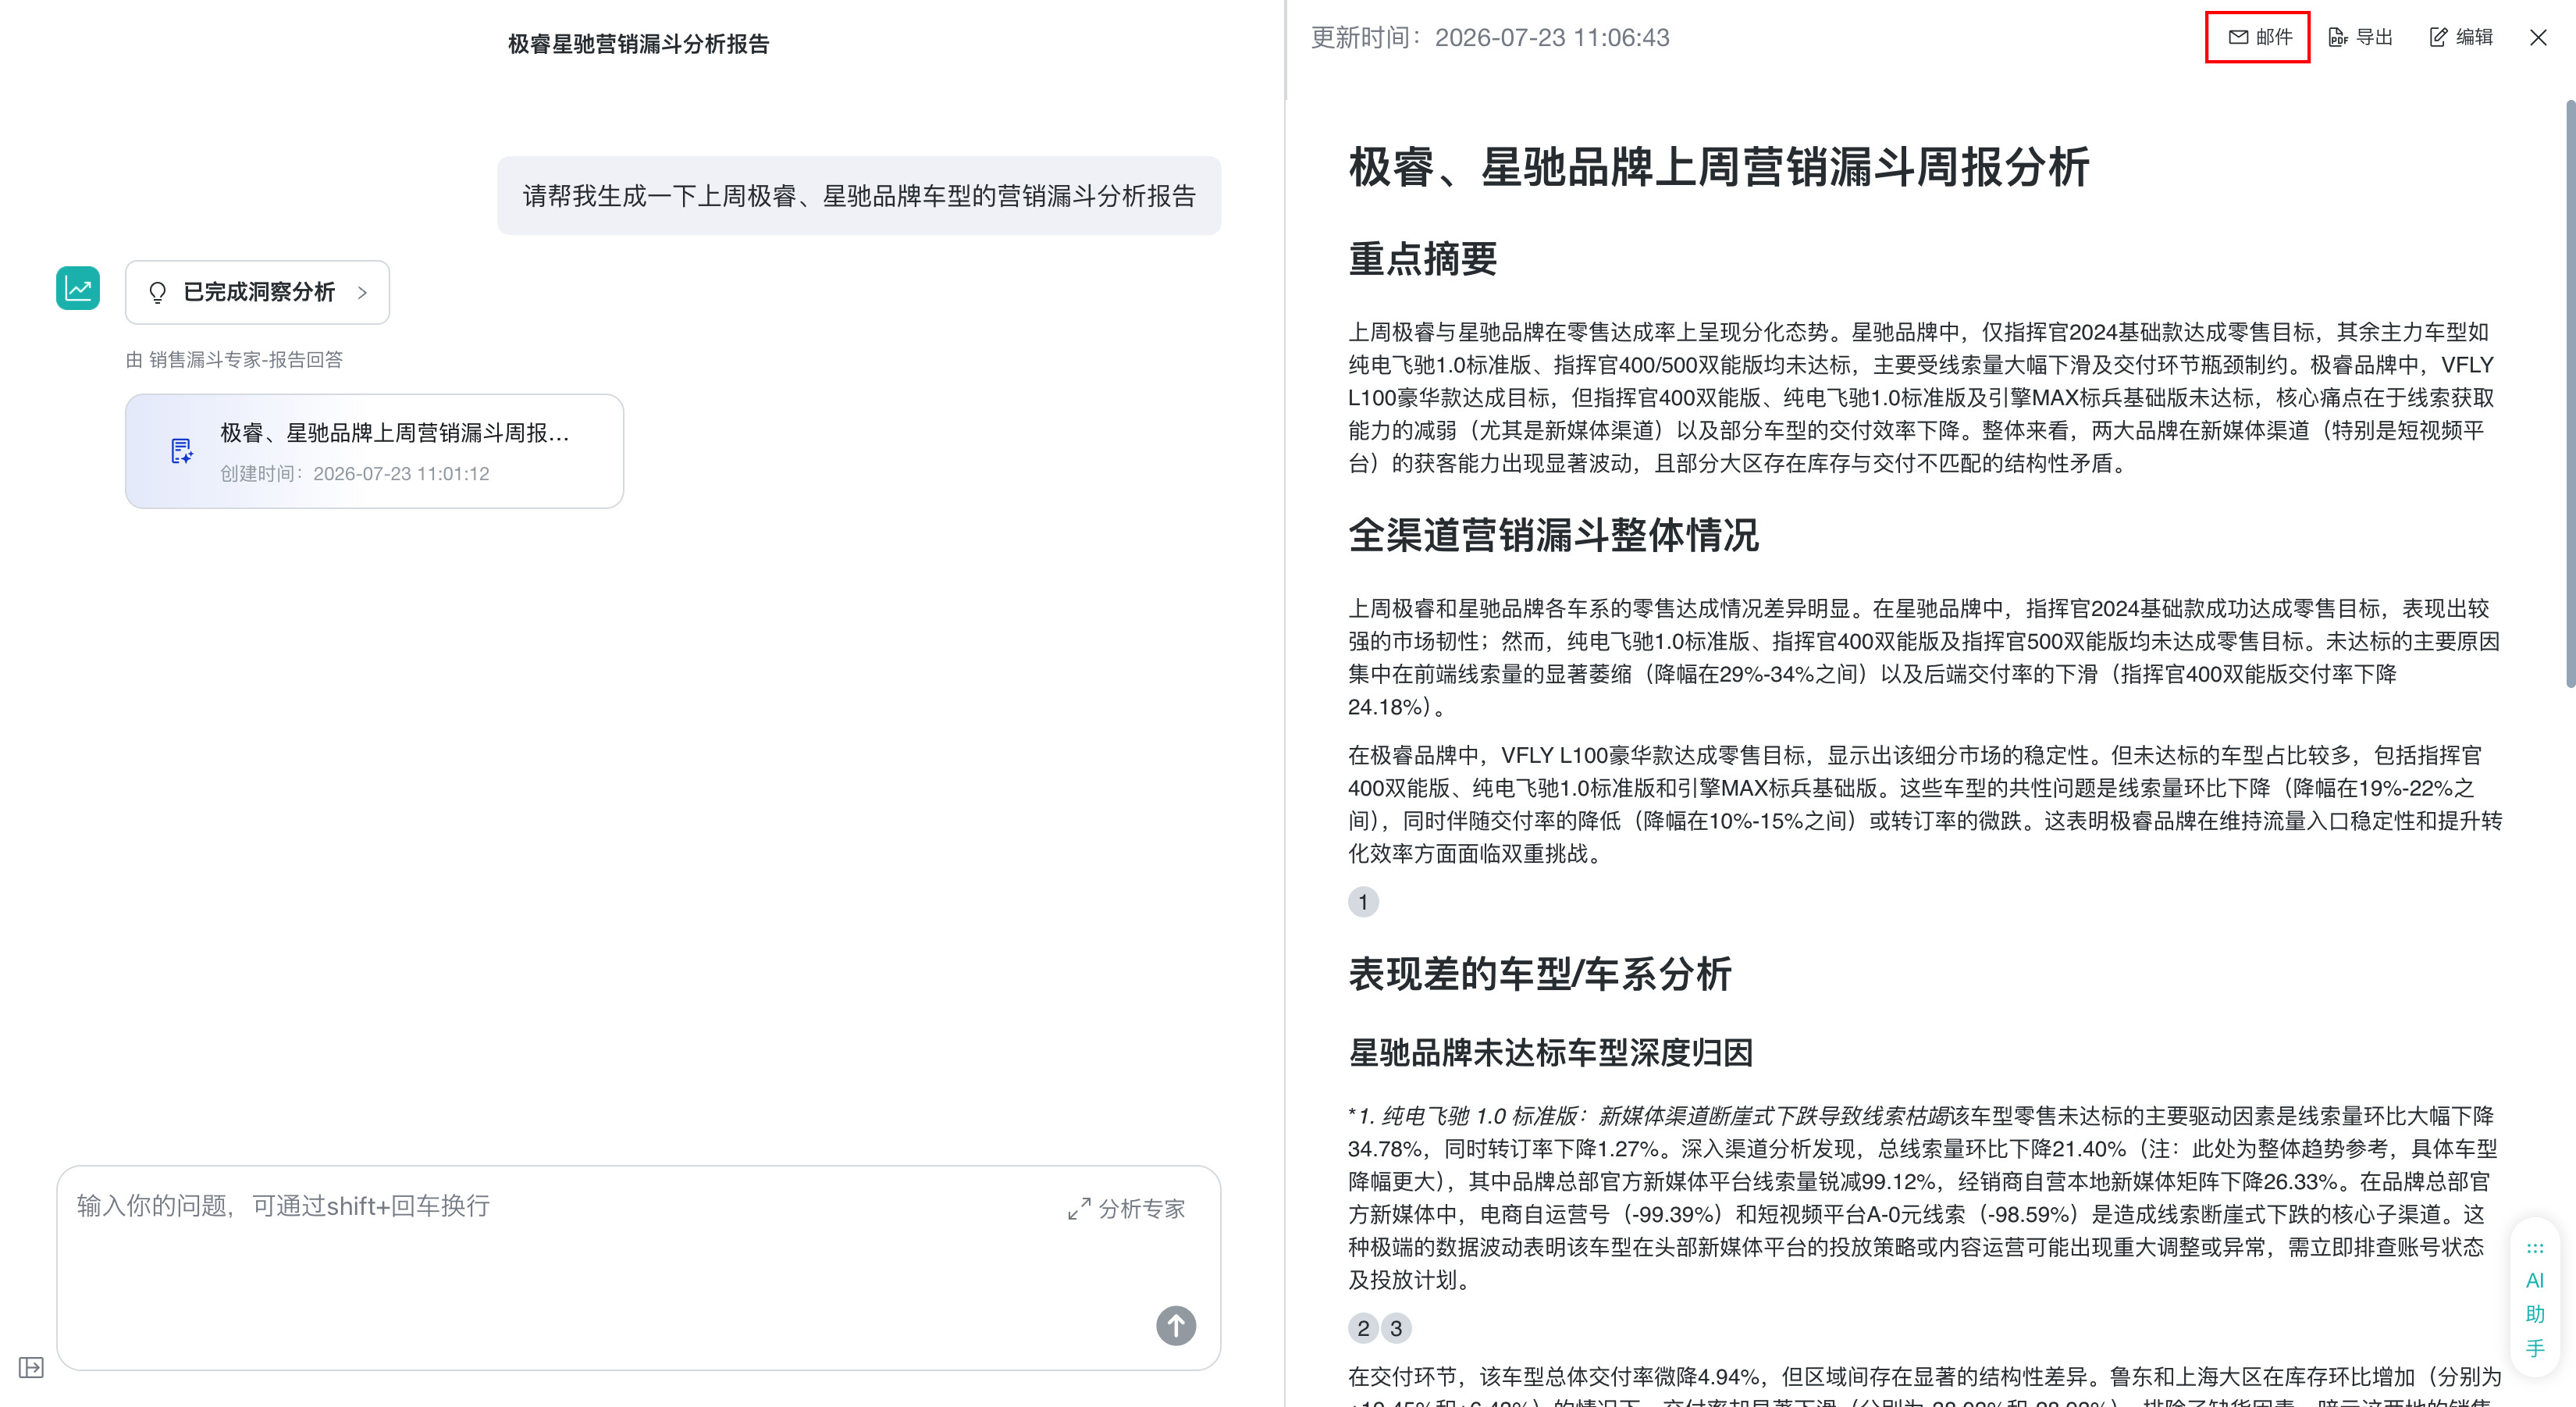Select the user message bubble text
Image resolution: width=2576 pixels, height=1407 pixels.
(x=859, y=196)
